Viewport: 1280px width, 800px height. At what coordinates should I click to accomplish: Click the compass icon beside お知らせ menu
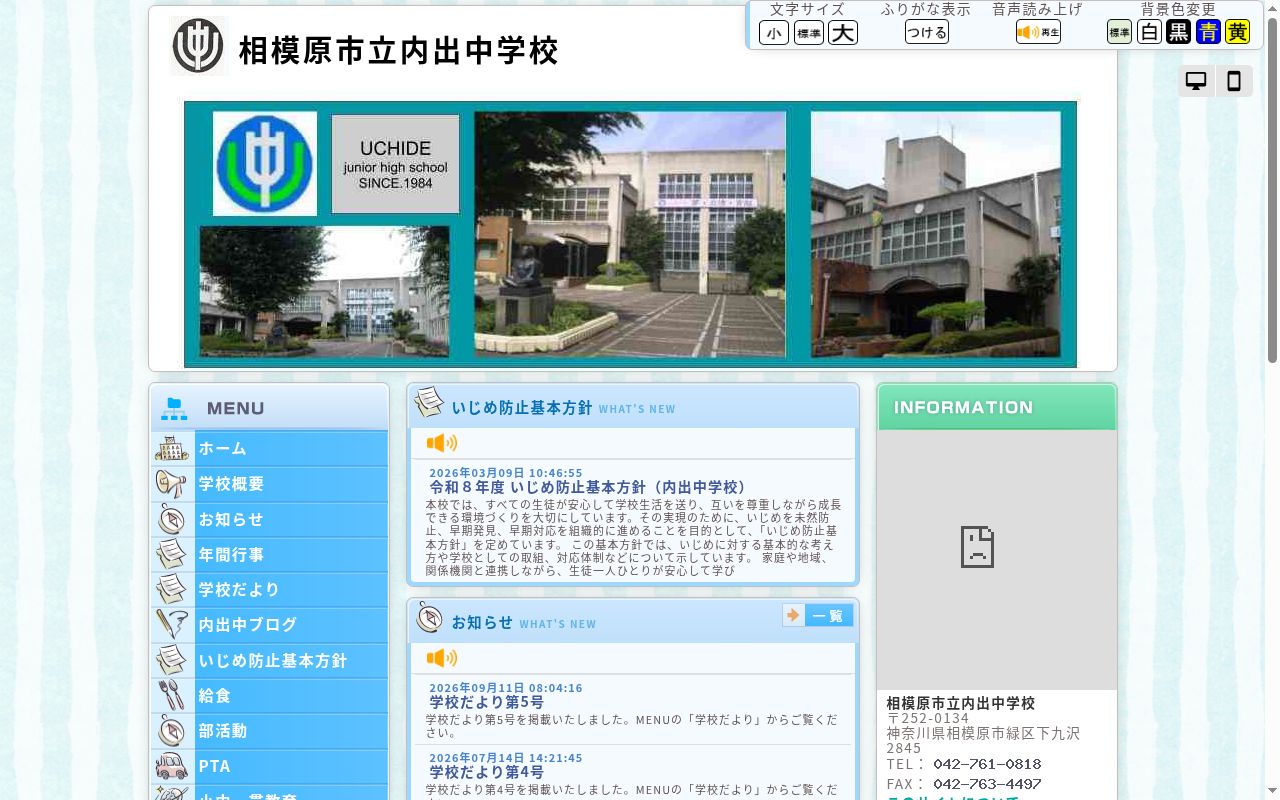tap(172, 519)
